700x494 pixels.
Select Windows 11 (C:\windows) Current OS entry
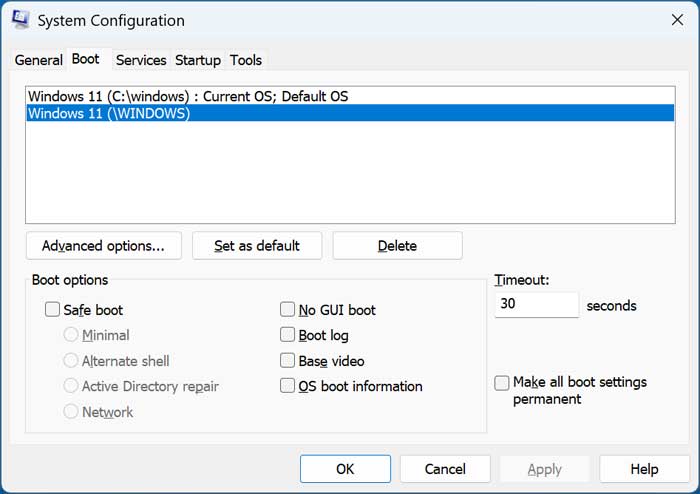(x=350, y=96)
